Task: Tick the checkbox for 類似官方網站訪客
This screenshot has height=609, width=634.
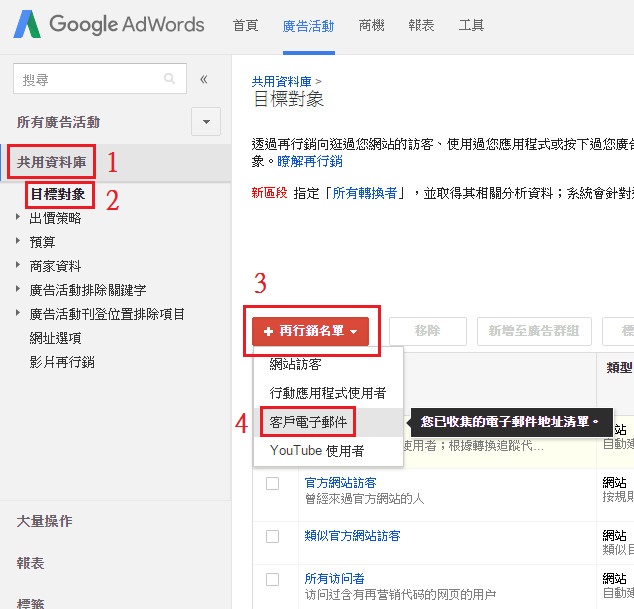Action: click(272, 537)
